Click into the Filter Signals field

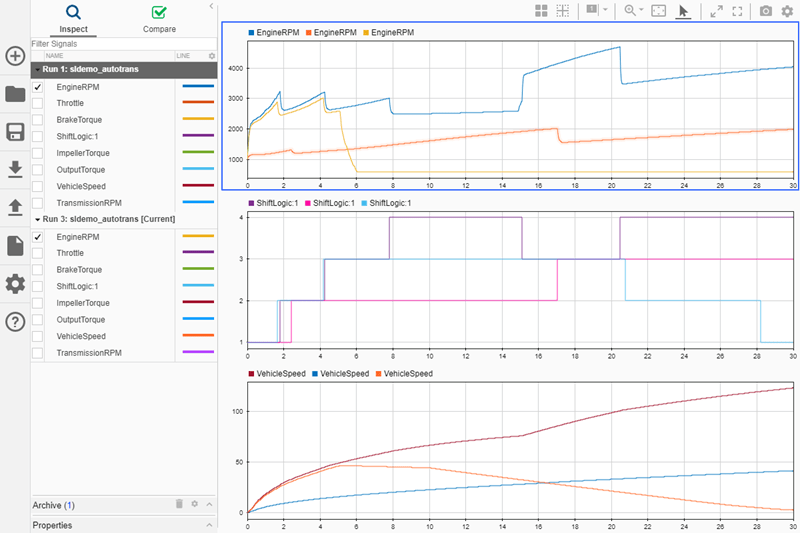tap(124, 44)
